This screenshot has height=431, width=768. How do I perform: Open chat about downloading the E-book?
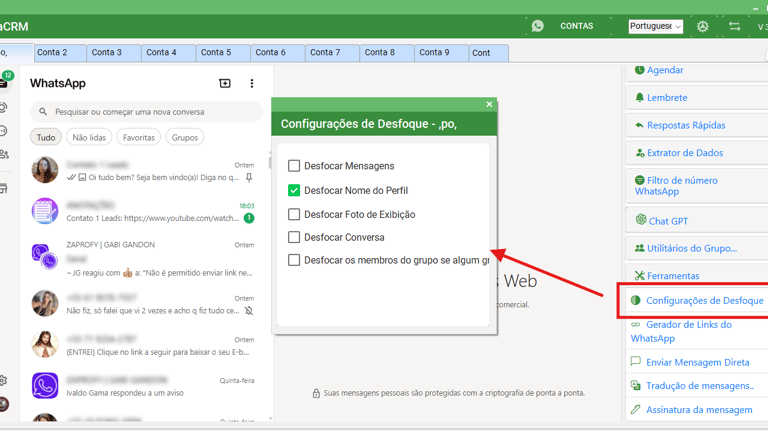point(144,345)
